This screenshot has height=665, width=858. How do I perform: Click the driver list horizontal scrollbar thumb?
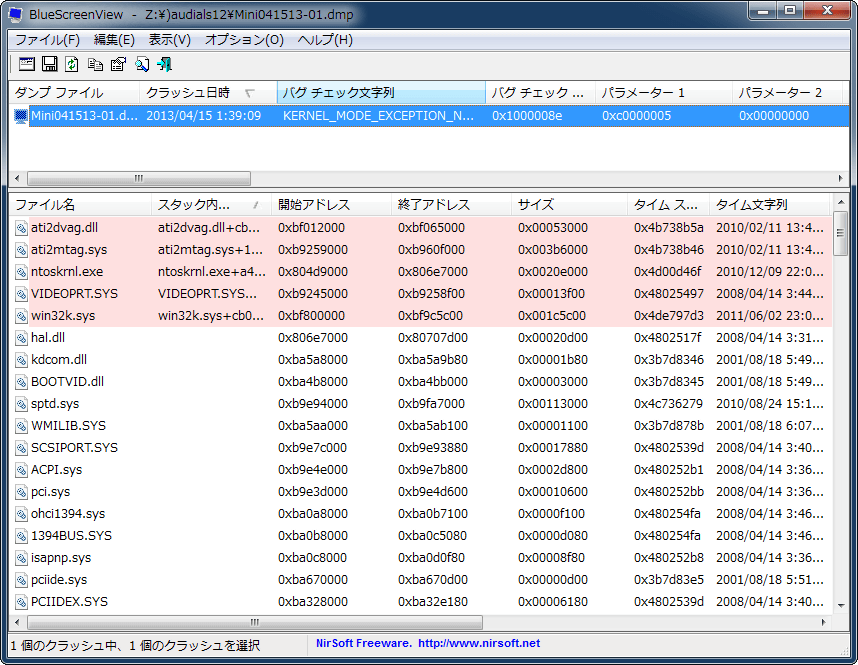click(255, 622)
